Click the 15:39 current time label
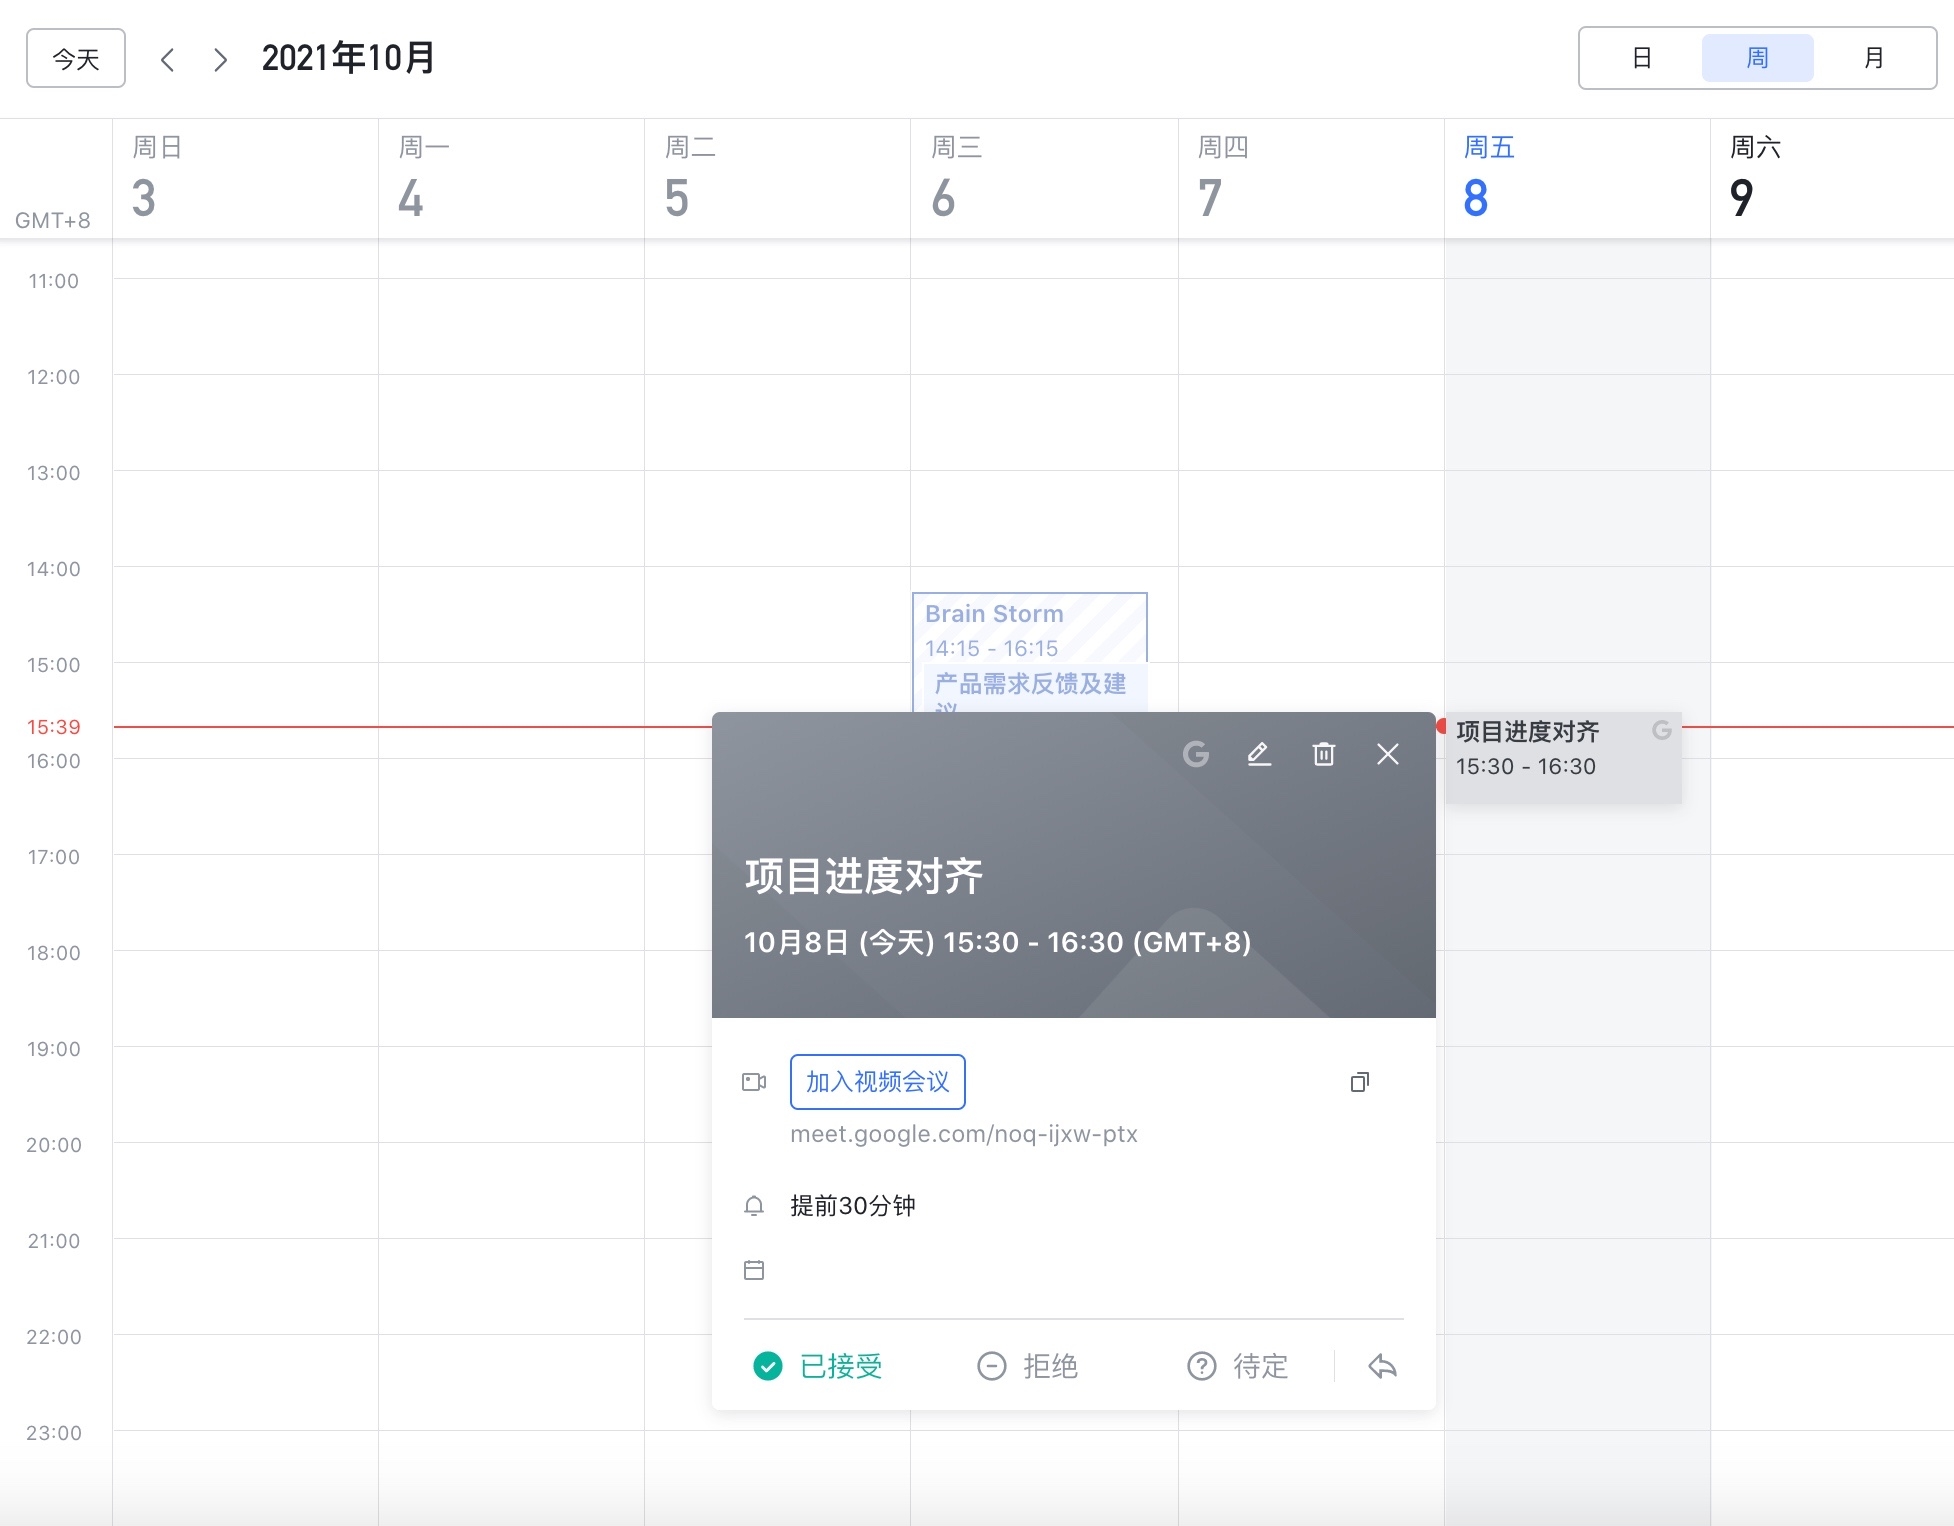The width and height of the screenshot is (1954, 1526). 53,727
